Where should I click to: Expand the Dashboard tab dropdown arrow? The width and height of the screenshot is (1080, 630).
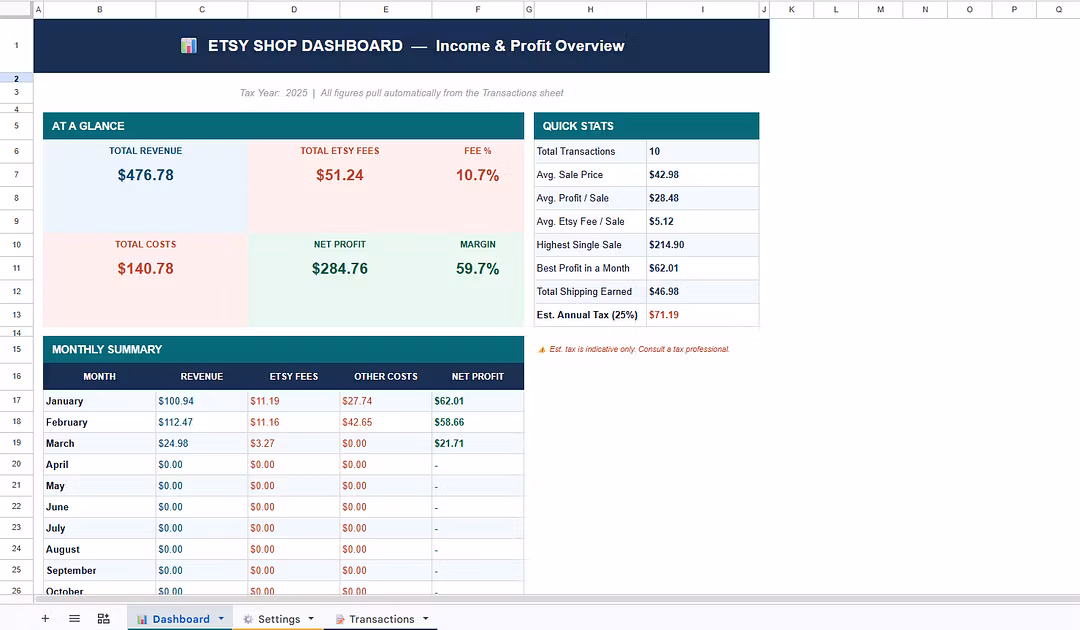[x=221, y=618]
